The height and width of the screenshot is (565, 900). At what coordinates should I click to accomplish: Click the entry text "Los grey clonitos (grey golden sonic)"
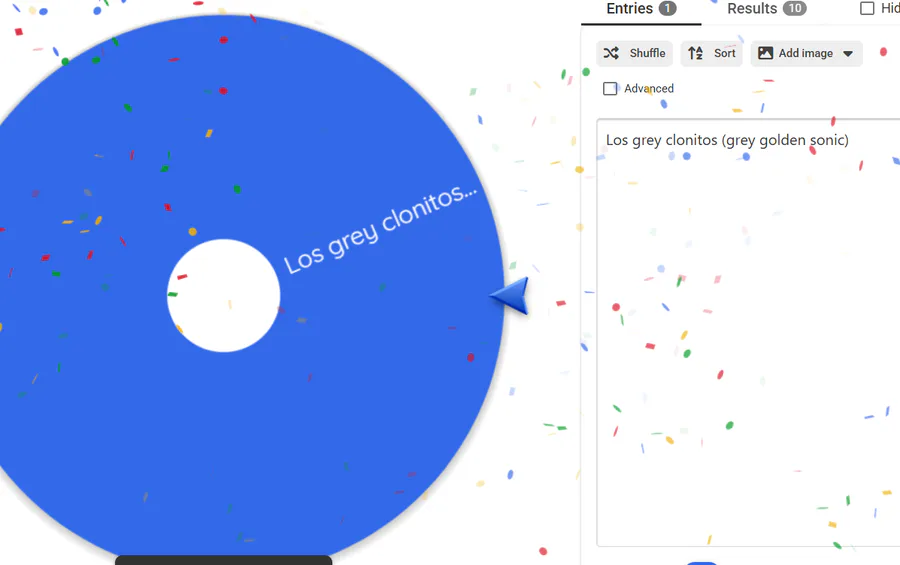tap(727, 140)
